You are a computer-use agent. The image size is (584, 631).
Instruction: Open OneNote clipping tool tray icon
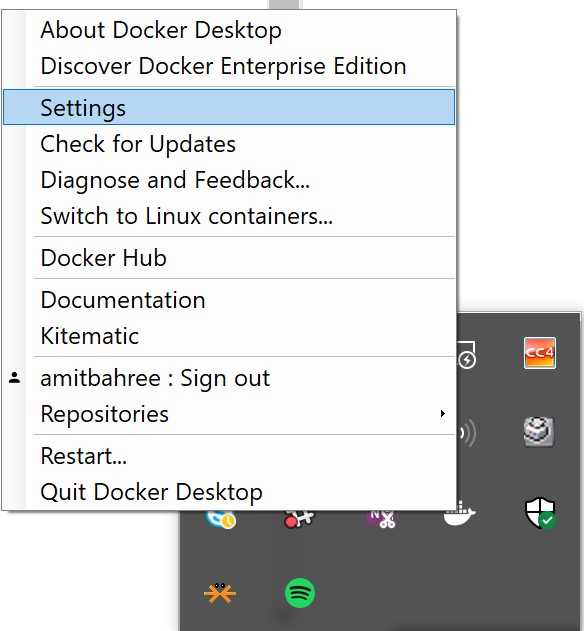pyautogui.click(x=381, y=519)
